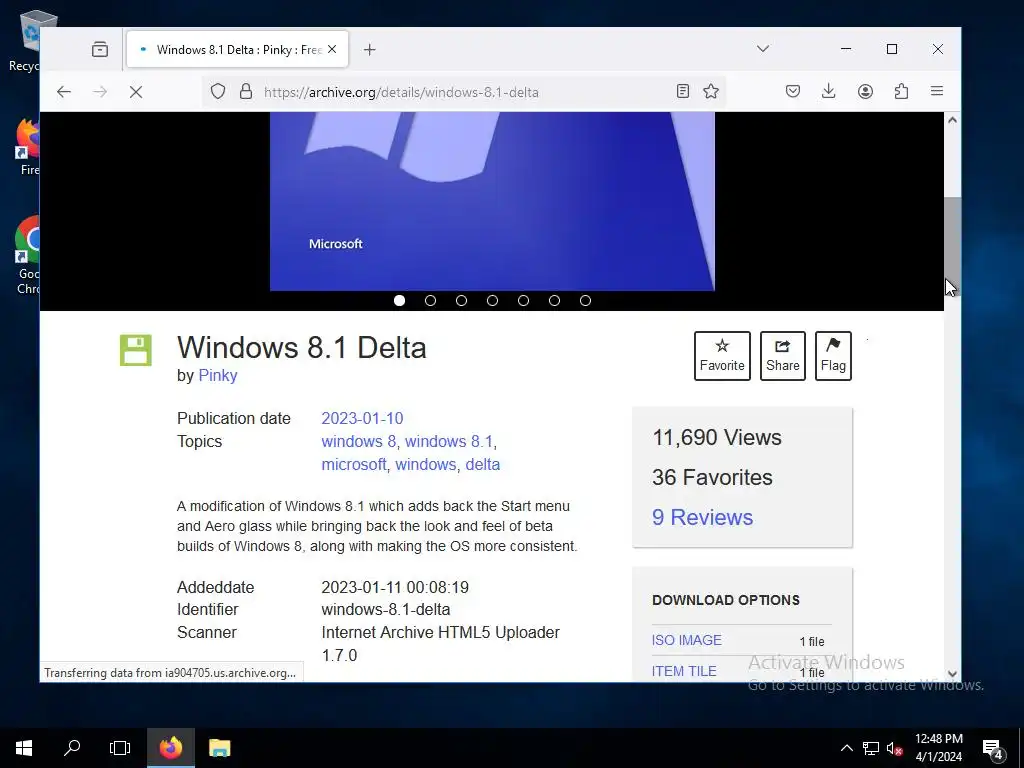Open the 'windows' topic link
The height and width of the screenshot is (768, 1024).
(425, 464)
